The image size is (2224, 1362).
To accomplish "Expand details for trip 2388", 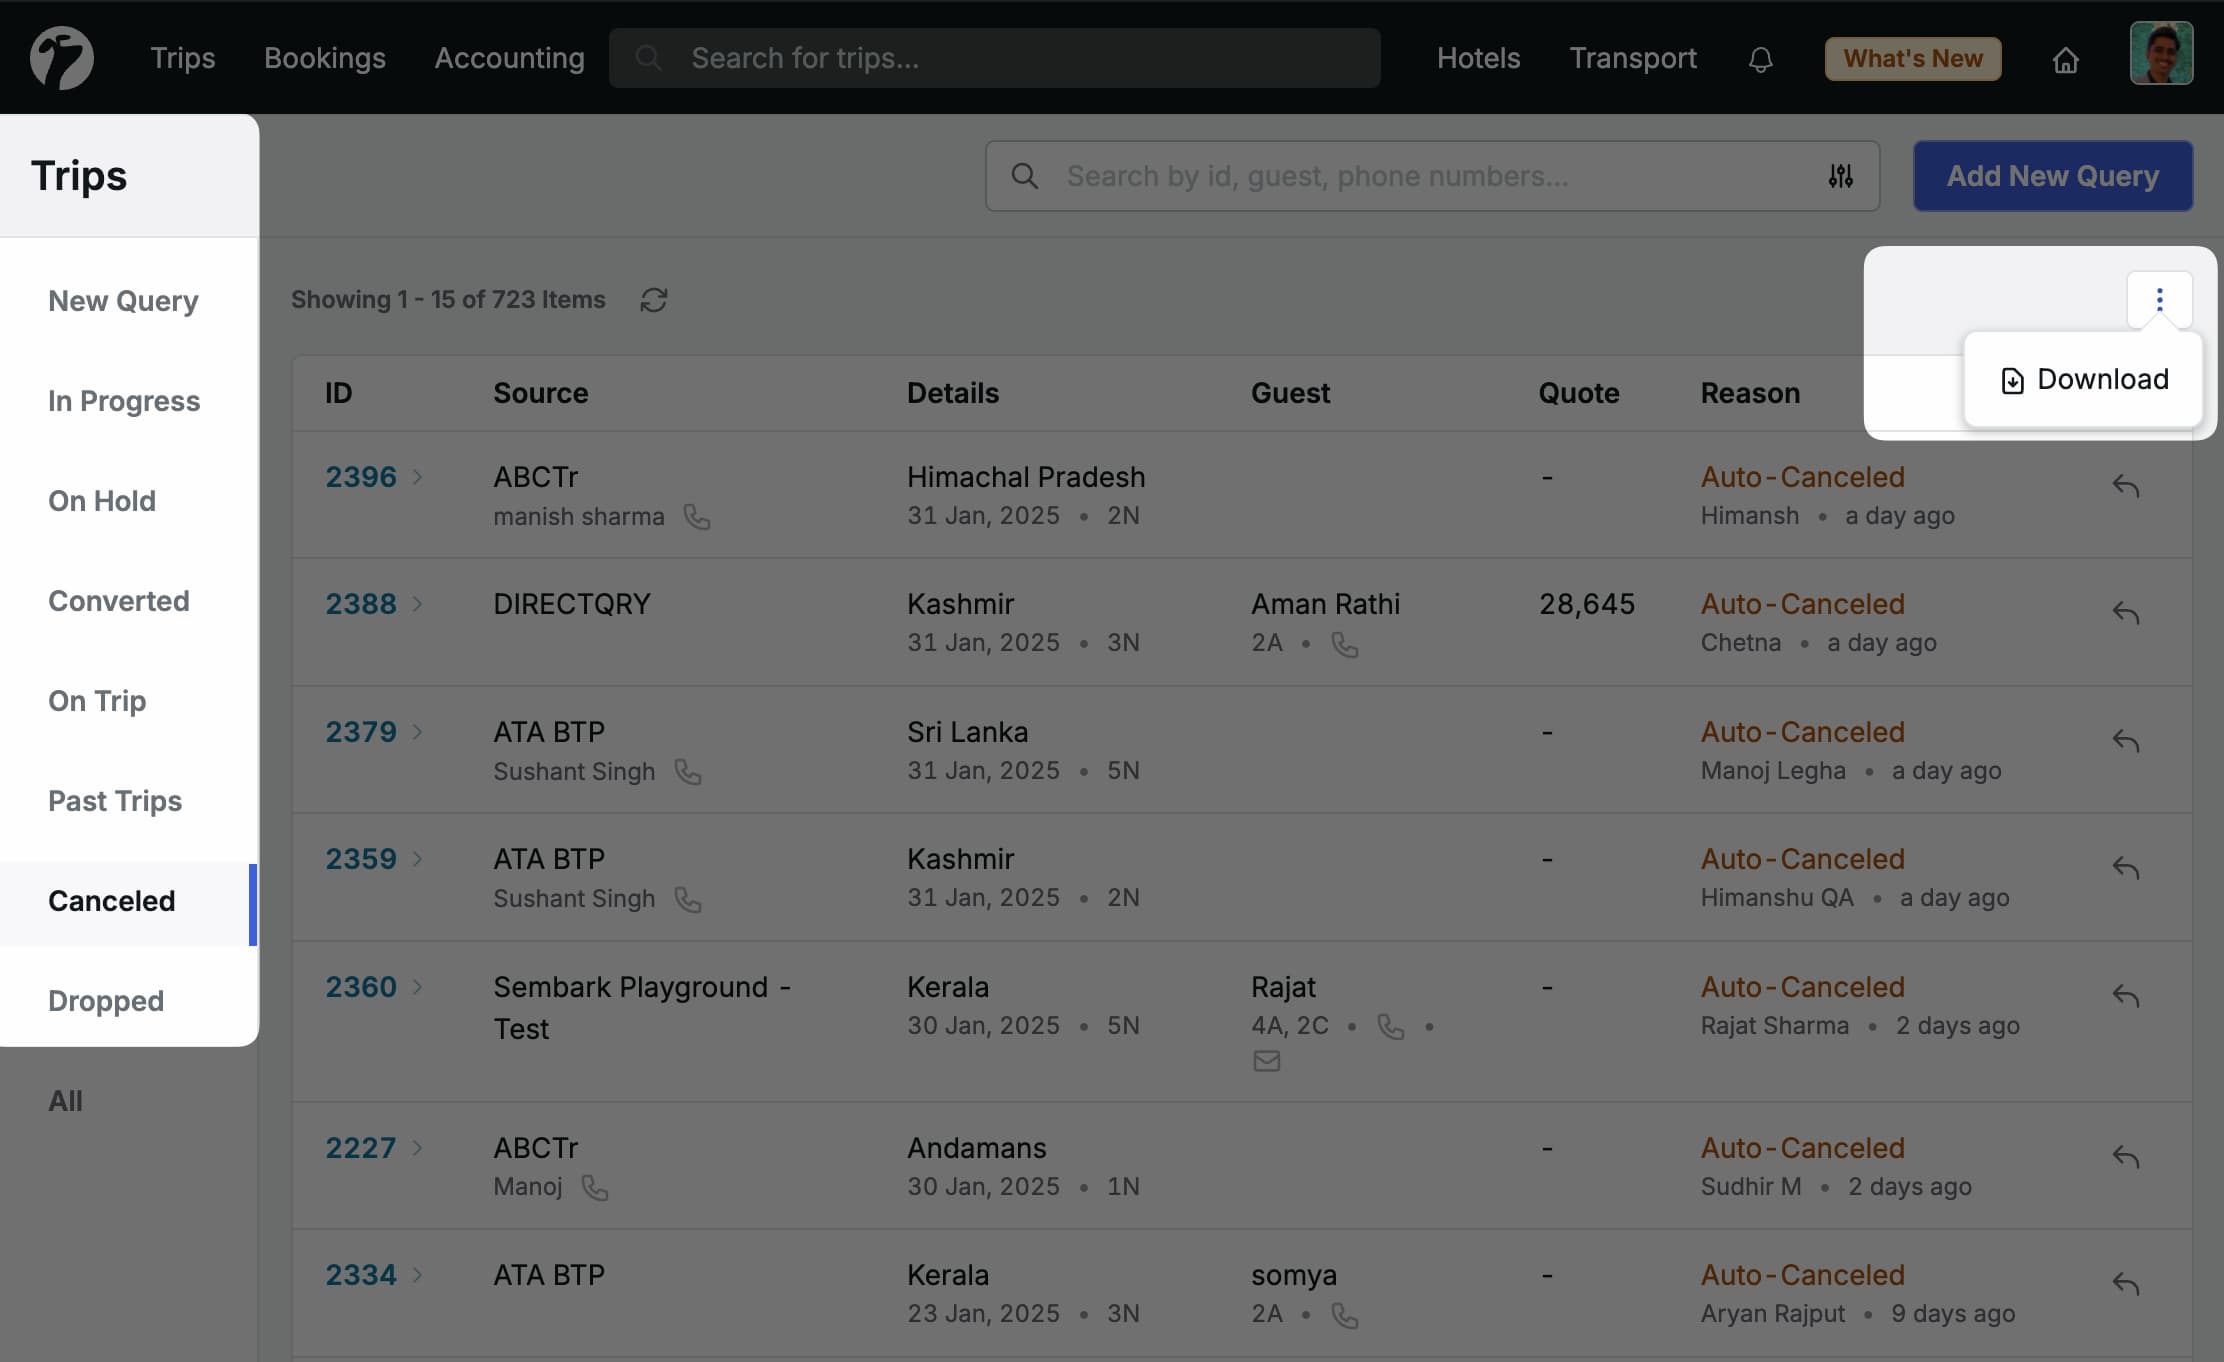I will coord(419,604).
